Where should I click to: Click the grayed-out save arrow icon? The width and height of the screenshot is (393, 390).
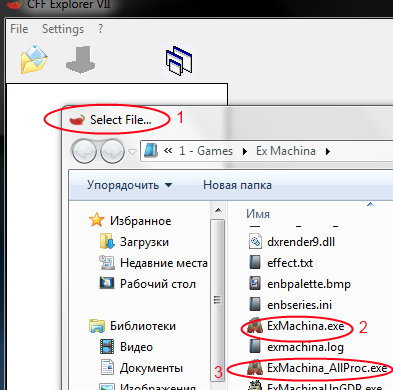(80, 60)
